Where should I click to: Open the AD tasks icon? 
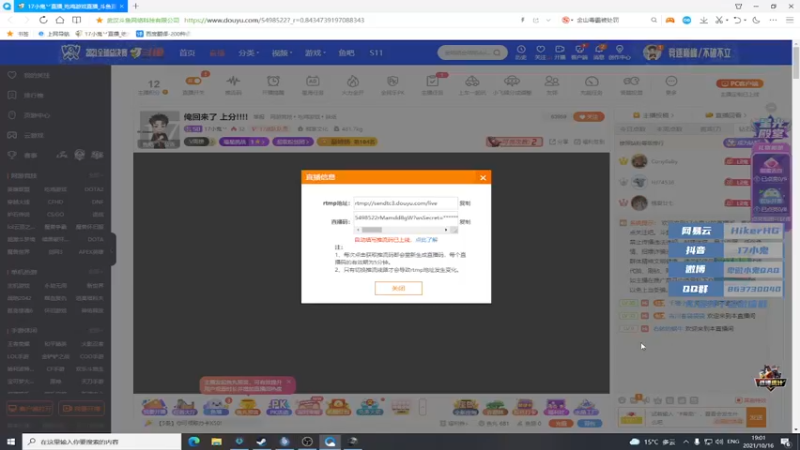[x=312, y=85]
